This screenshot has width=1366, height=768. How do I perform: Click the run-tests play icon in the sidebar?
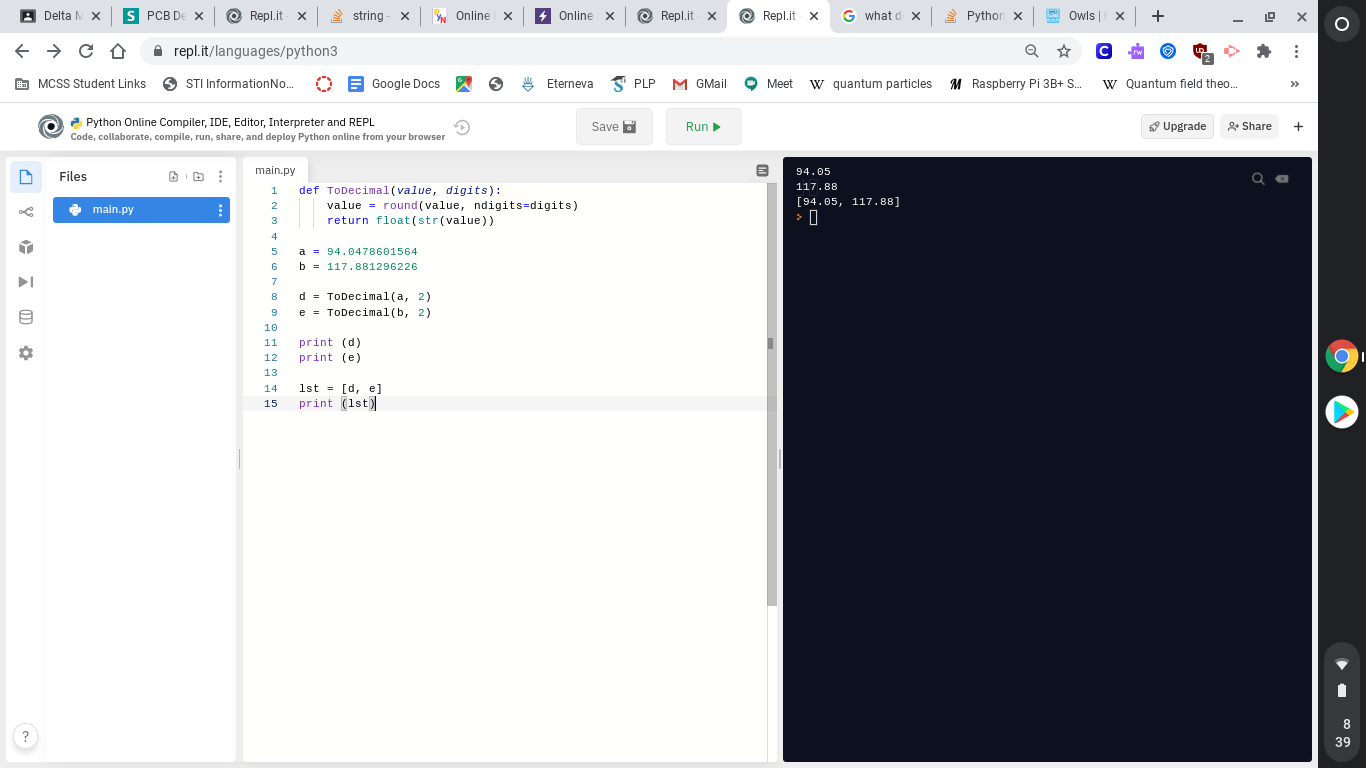(26, 281)
